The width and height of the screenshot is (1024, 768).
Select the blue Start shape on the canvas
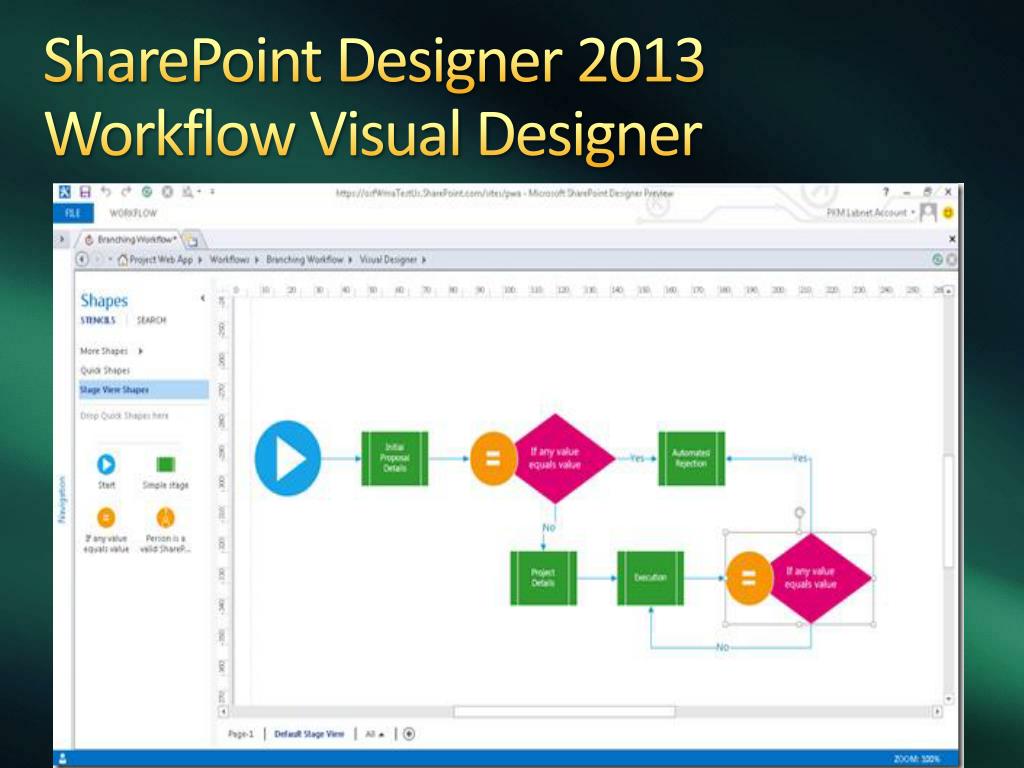[288, 458]
